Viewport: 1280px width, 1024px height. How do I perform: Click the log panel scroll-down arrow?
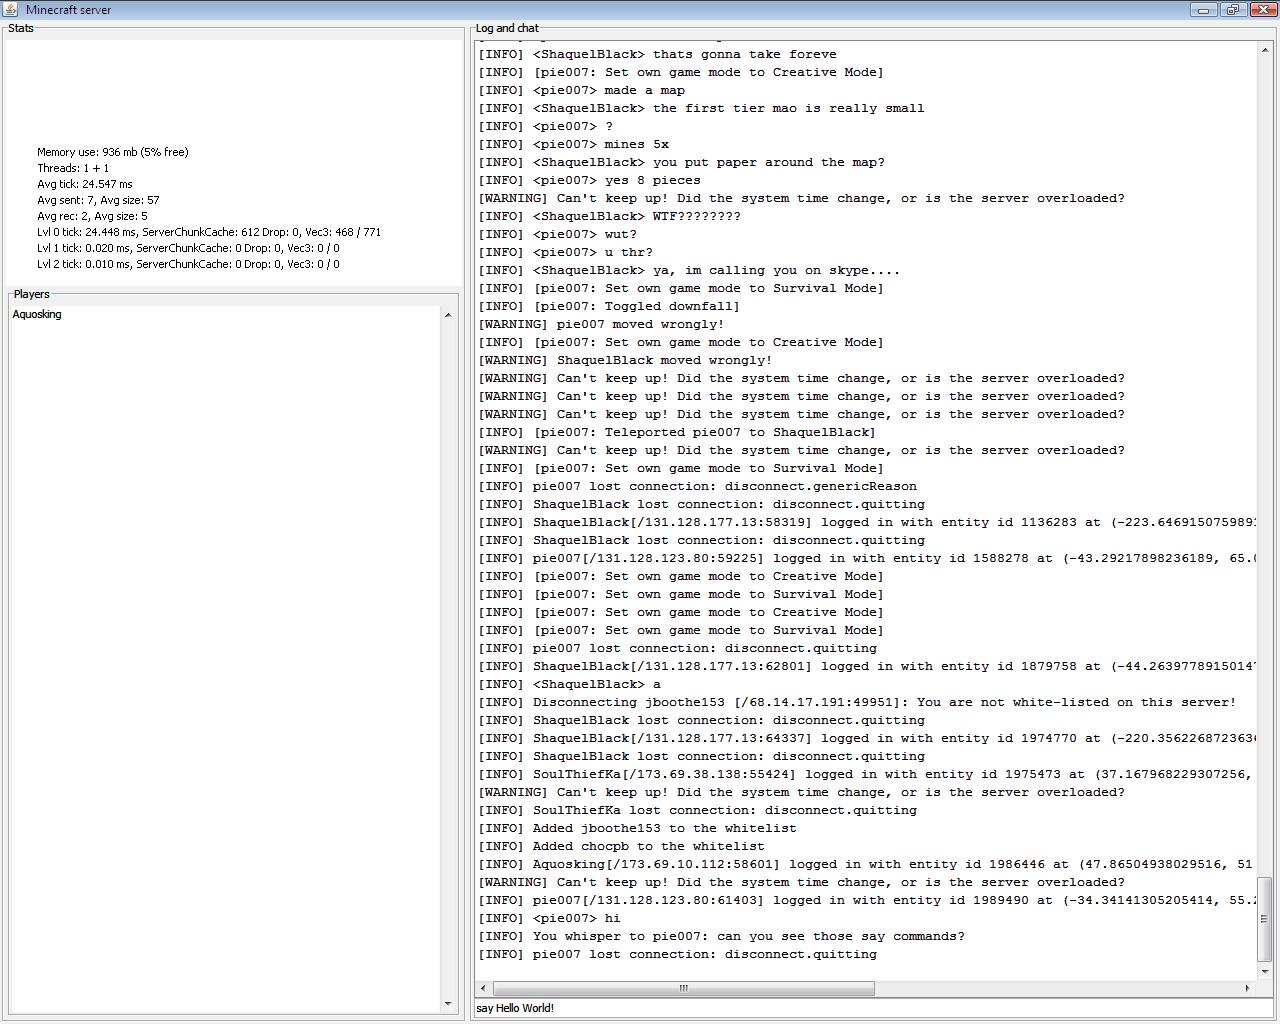pyautogui.click(x=1265, y=970)
